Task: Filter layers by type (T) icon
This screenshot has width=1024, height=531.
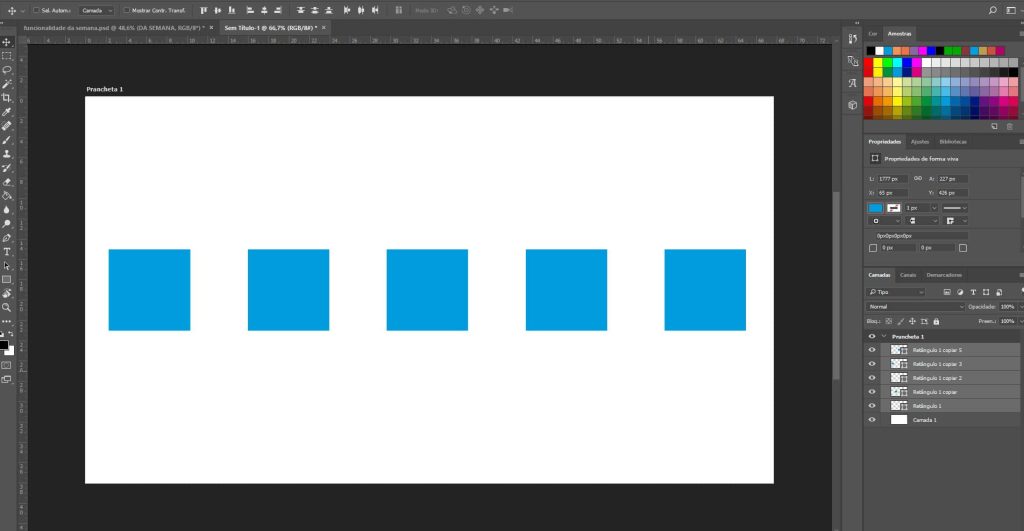Action: [x=973, y=292]
